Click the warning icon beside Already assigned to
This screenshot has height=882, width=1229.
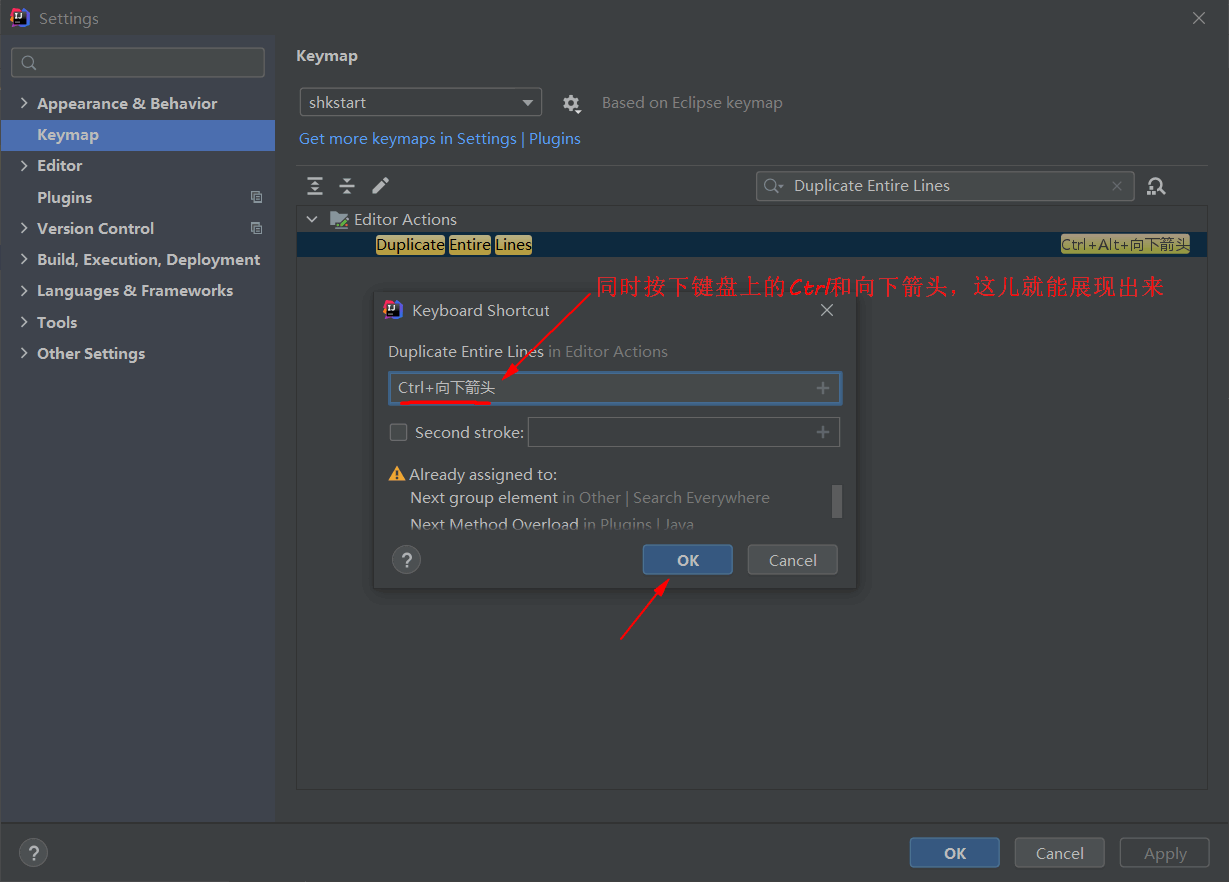coord(397,474)
